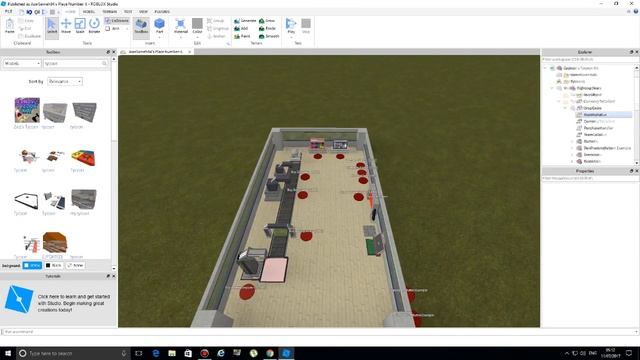Click the terrain Smooth tool
Screen dimensions: 640x360
[x=269, y=36]
